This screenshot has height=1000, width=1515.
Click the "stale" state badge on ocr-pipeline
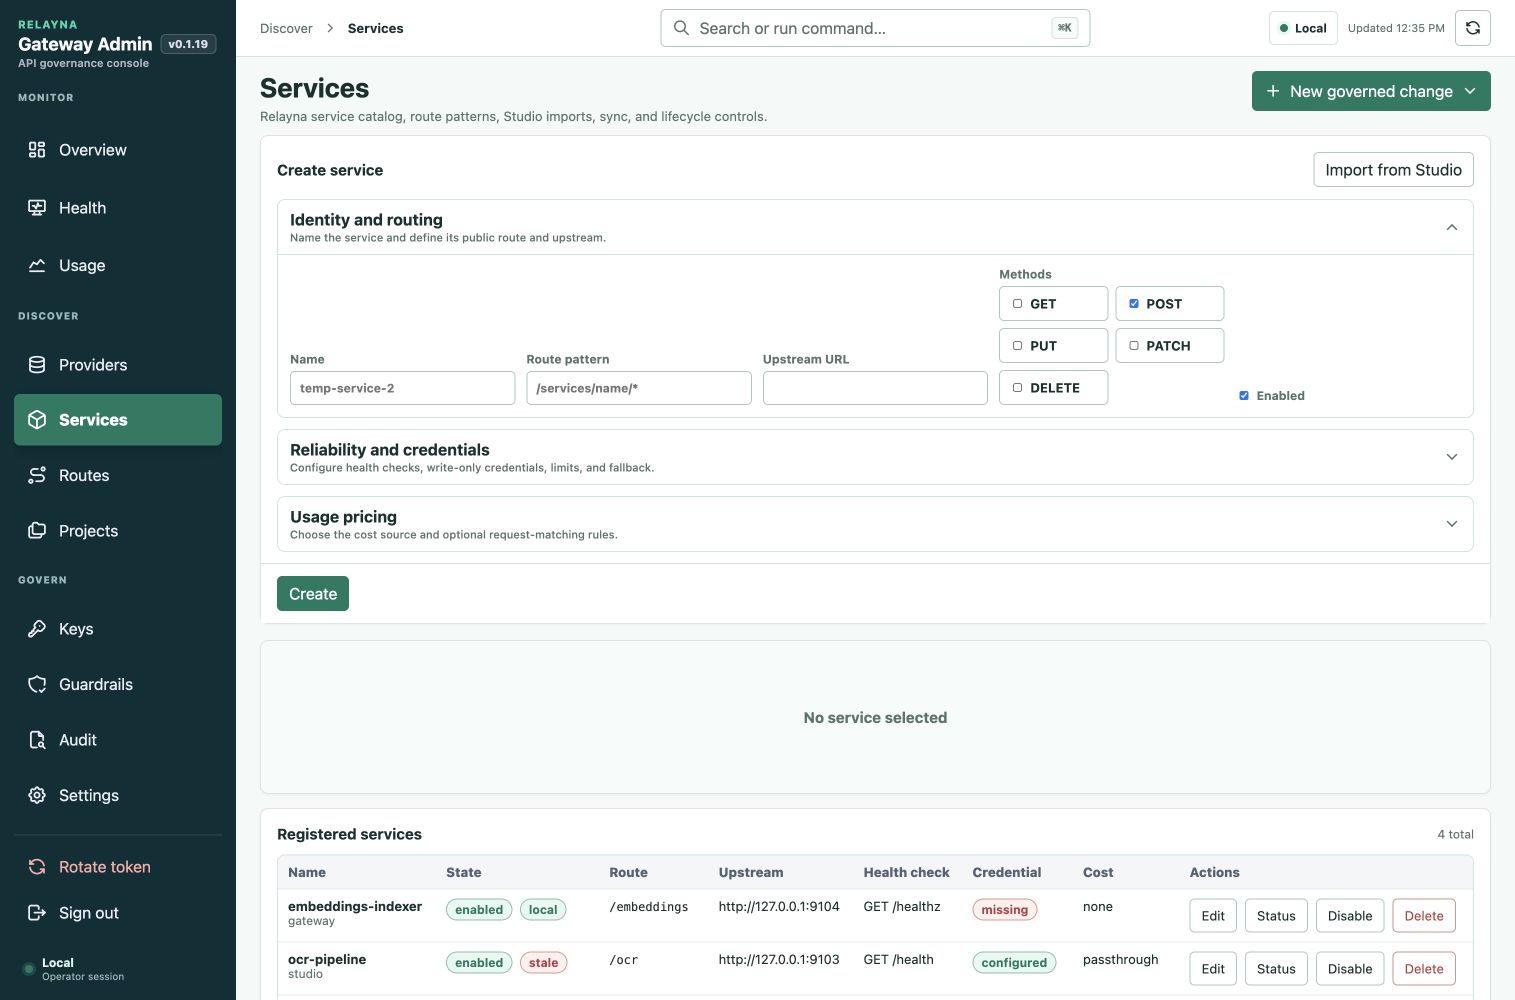(x=543, y=963)
